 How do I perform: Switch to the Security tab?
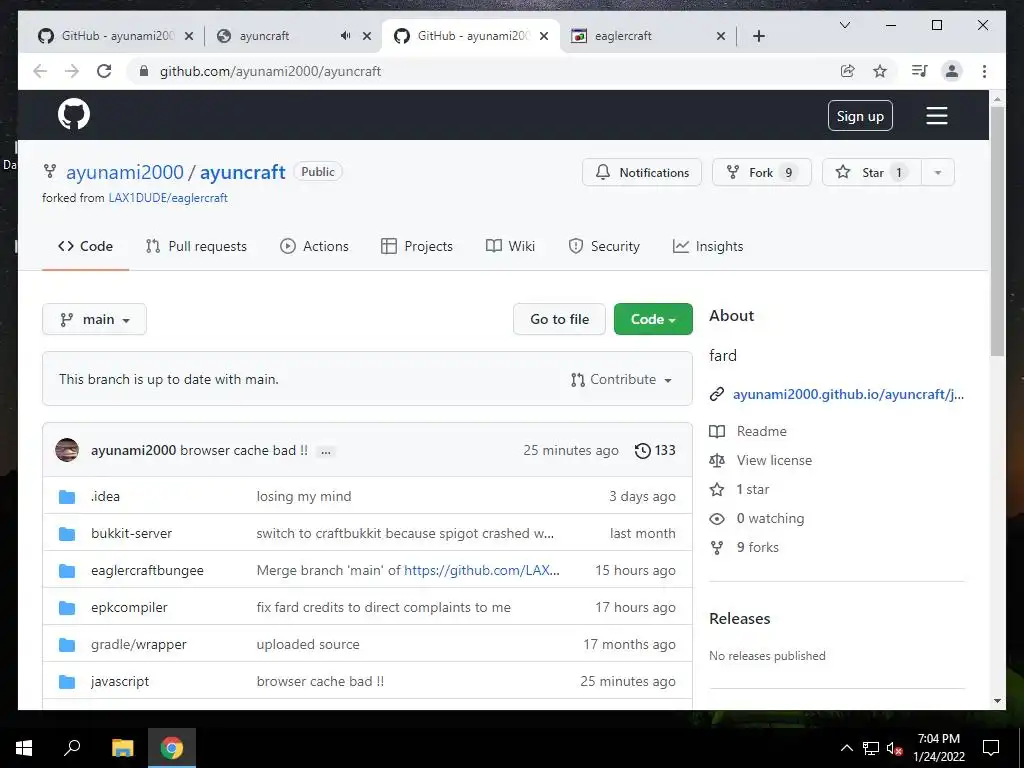coord(604,246)
